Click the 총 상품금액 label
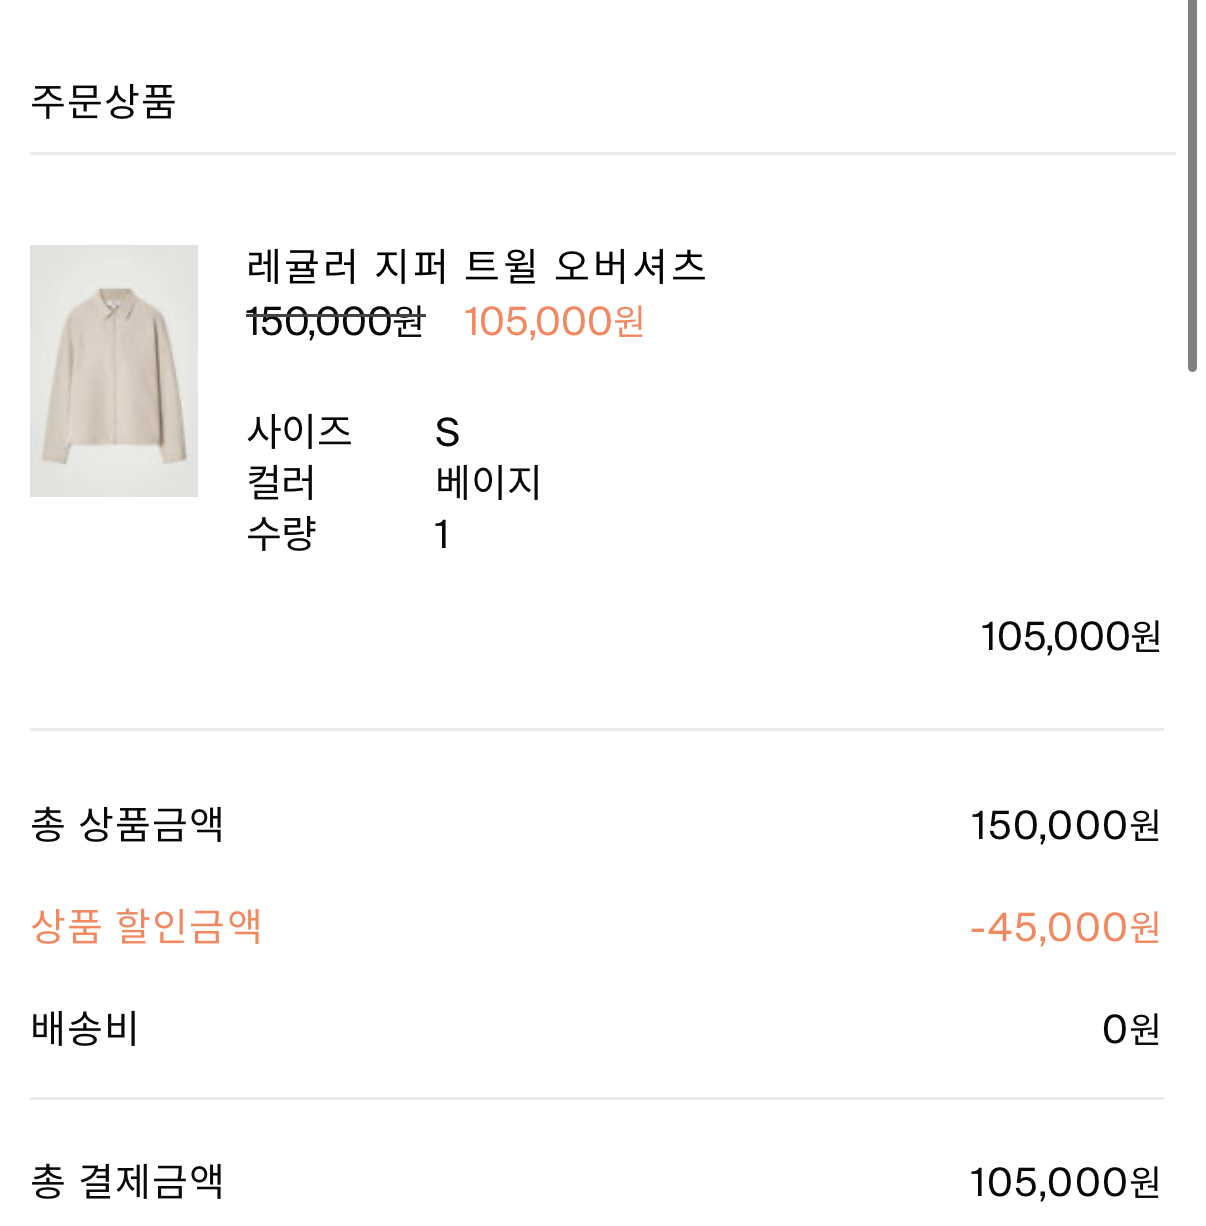 (x=127, y=825)
